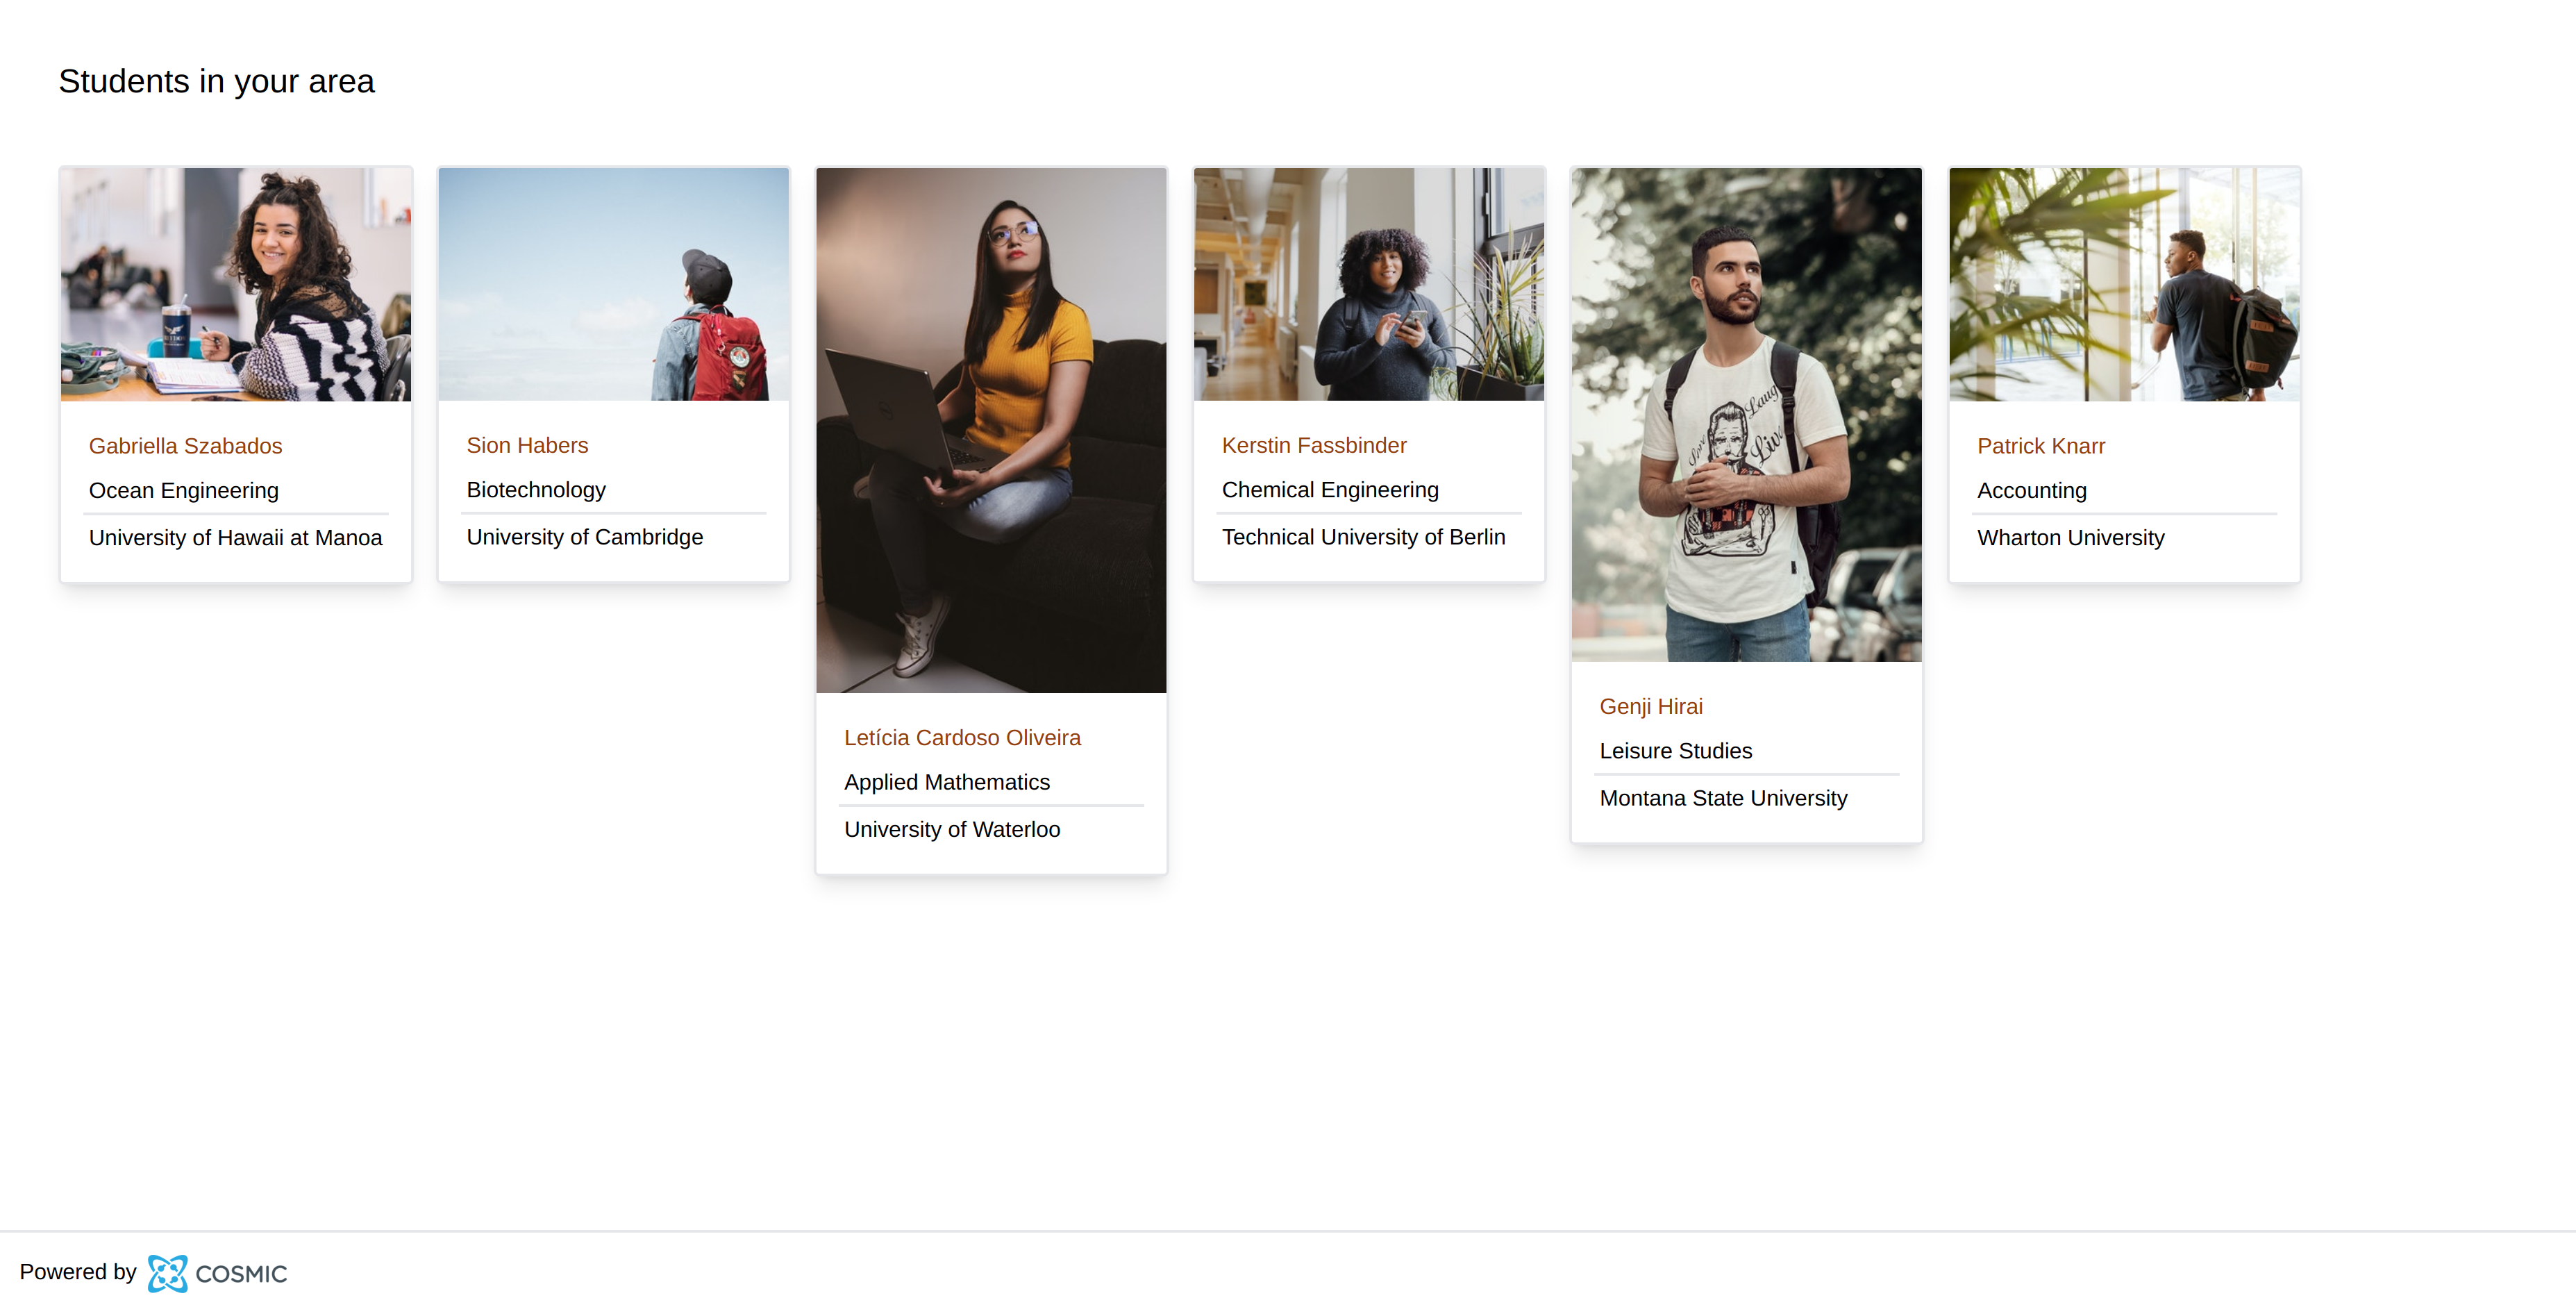Select Applied Mathematics field text
2576x1307 pixels.
[x=947, y=782]
